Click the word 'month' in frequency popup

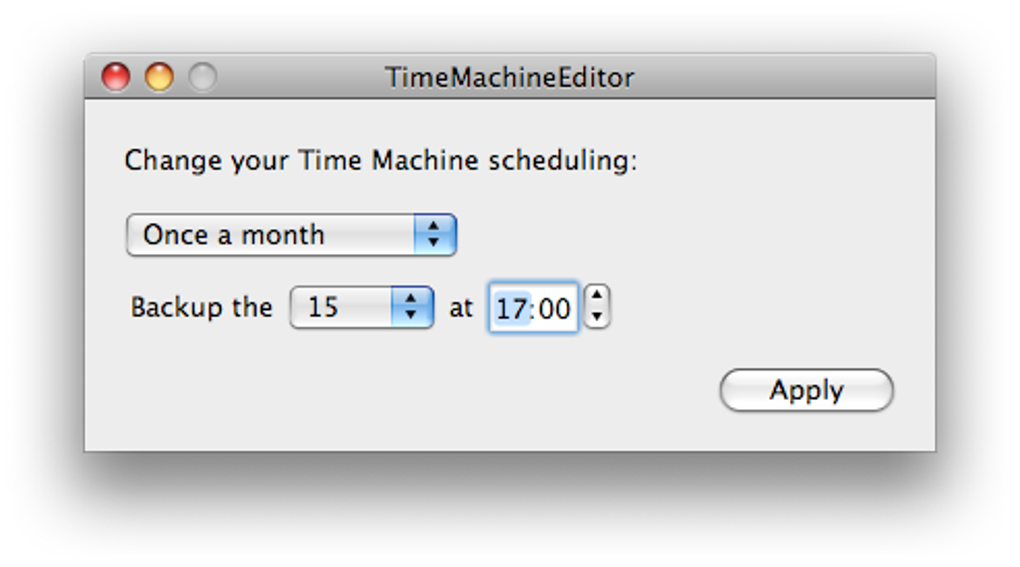pyautogui.click(x=283, y=235)
